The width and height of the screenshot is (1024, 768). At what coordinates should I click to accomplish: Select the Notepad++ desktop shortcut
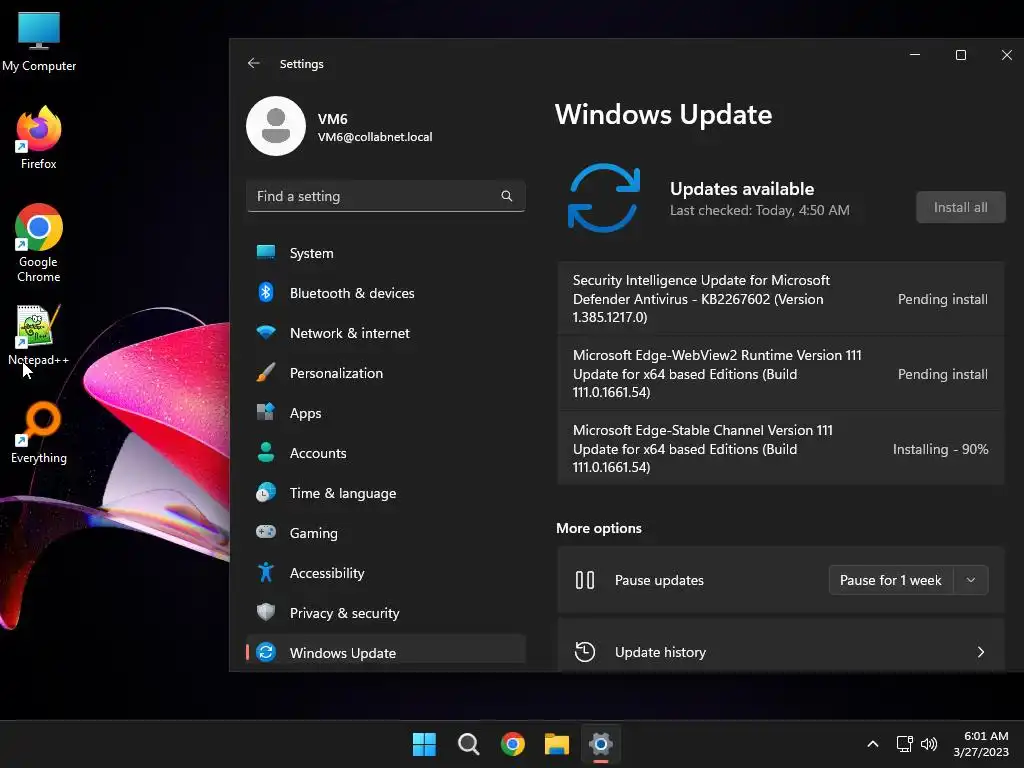pos(39,335)
